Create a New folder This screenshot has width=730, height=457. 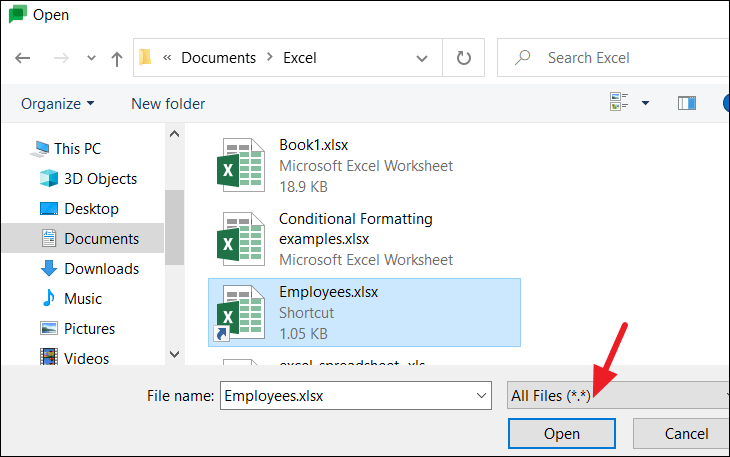pos(168,103)
